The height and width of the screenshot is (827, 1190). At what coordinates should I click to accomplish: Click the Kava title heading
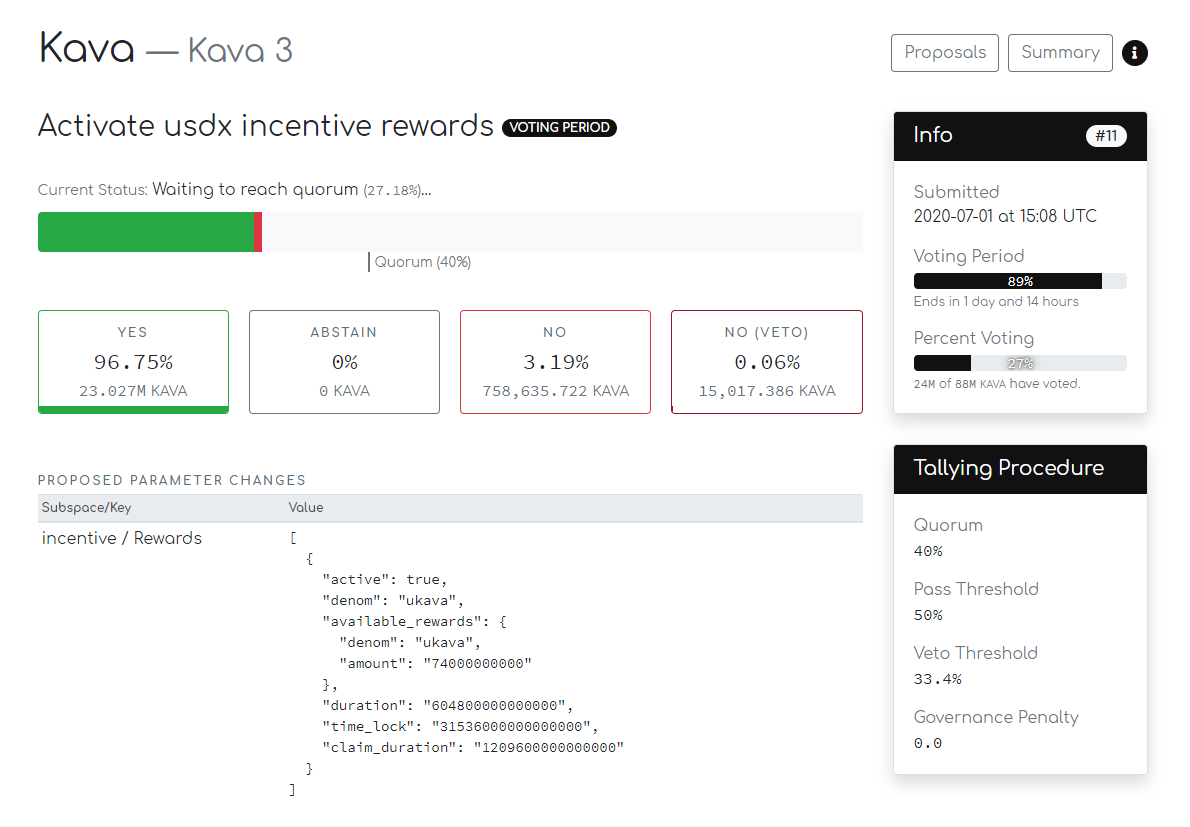(87, 49)
